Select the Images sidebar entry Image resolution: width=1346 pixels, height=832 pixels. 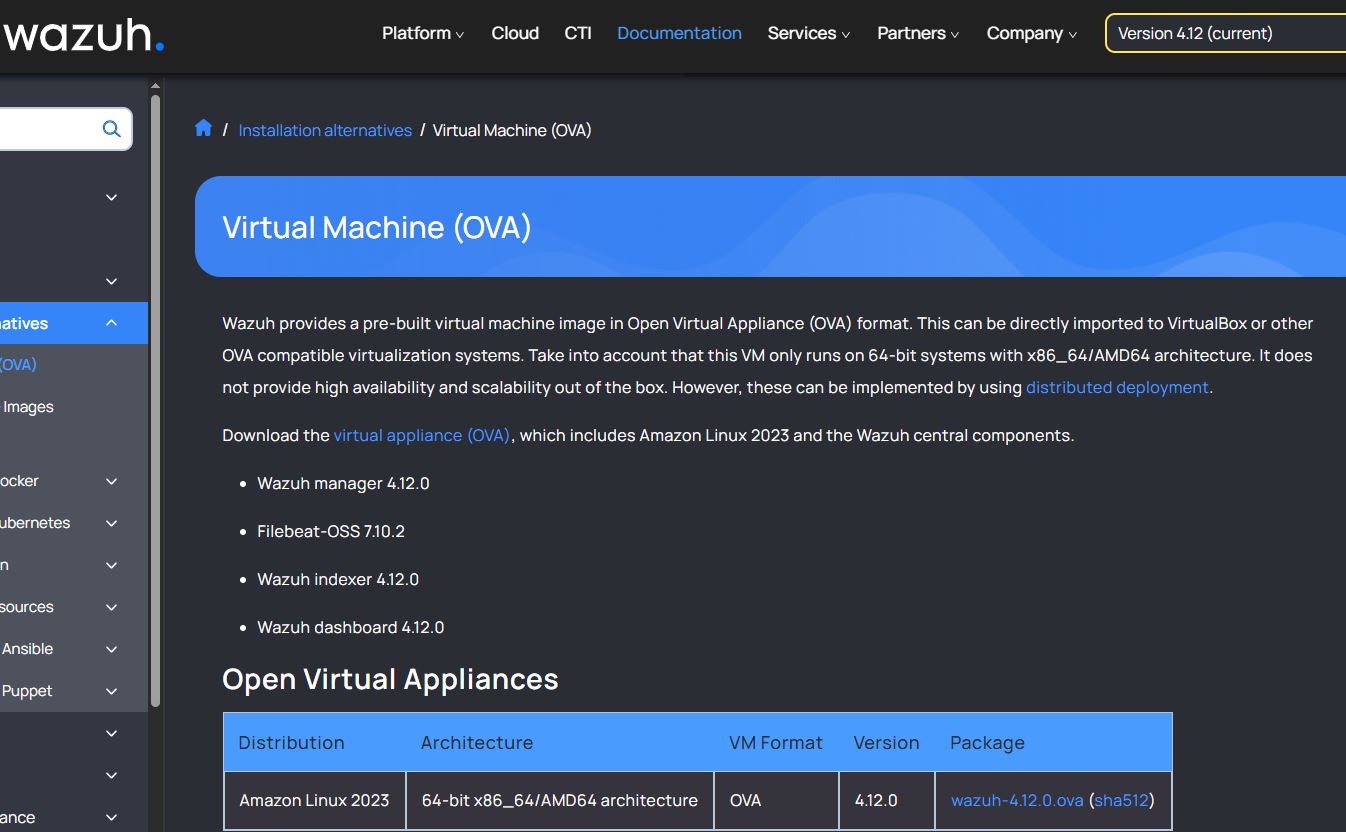pyautogui.click(x=28, y=407)
